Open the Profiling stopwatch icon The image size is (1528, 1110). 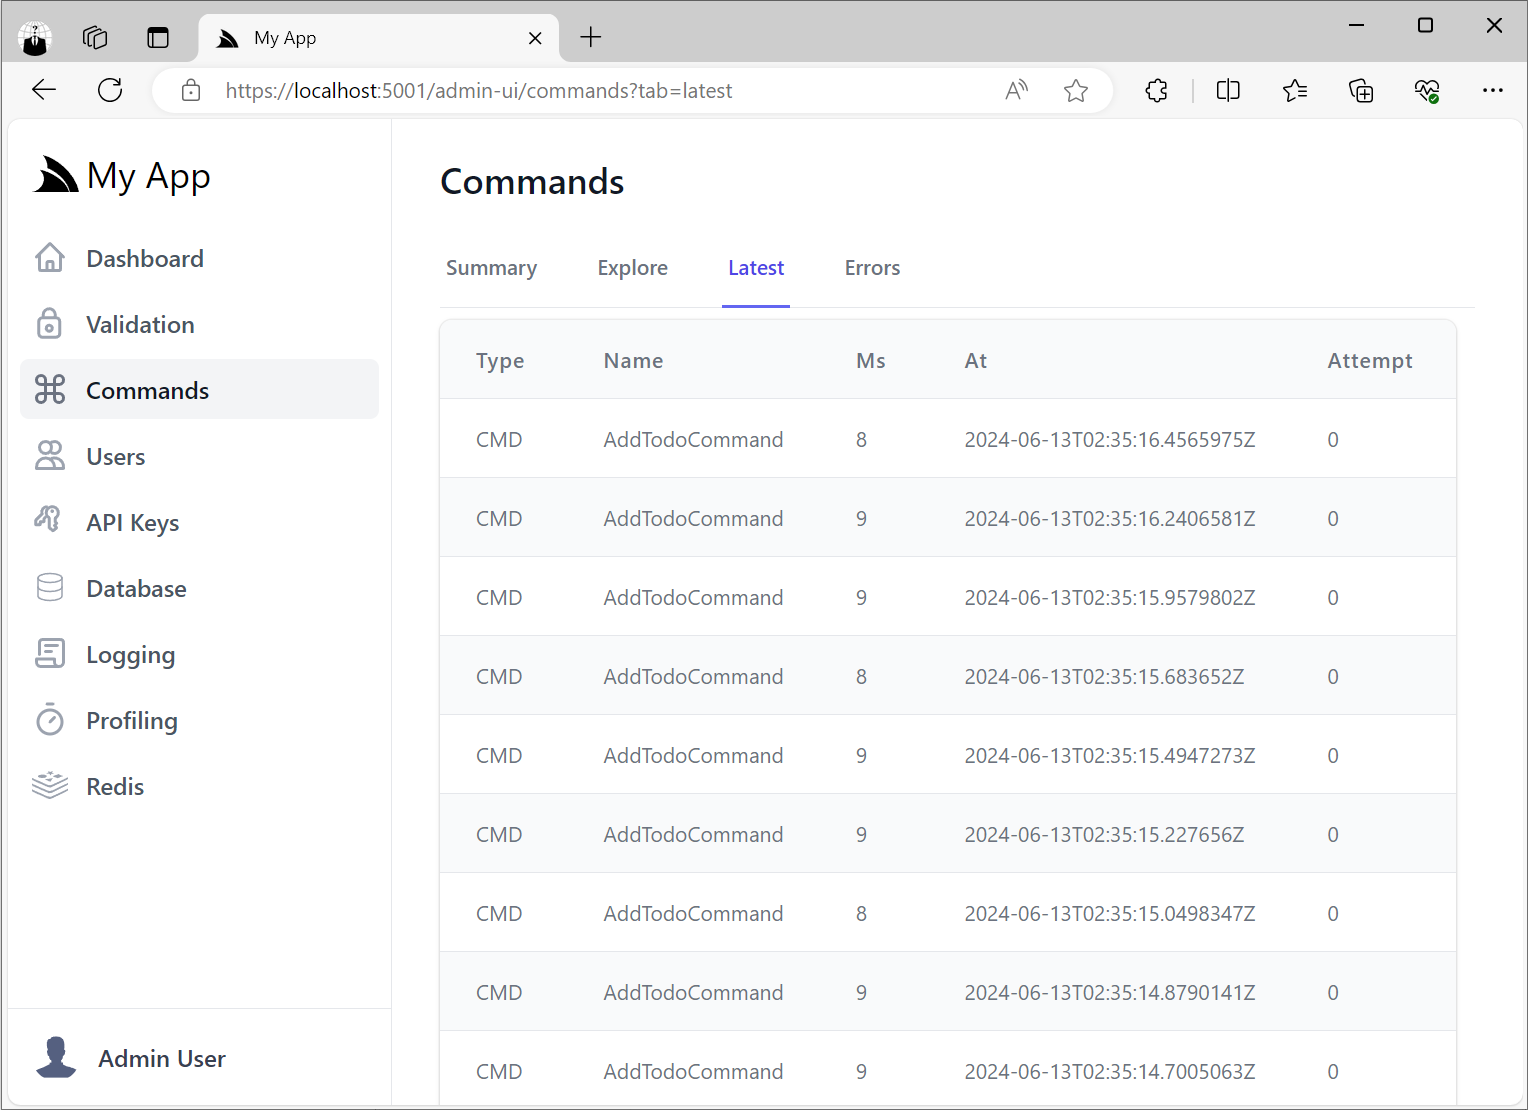tap(50, 720)
